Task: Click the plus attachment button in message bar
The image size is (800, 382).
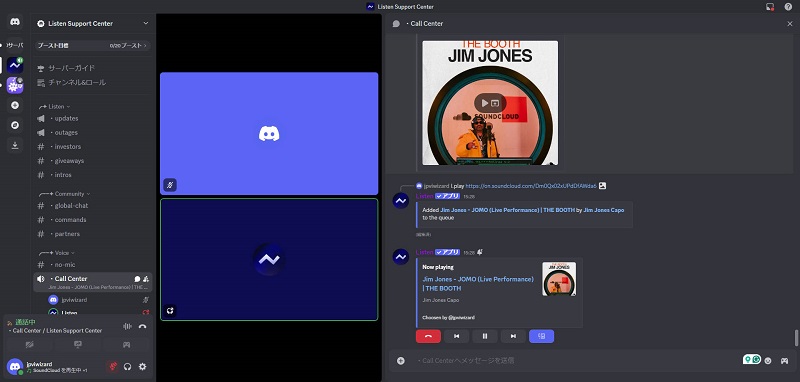Action: [x=401, y=361]
